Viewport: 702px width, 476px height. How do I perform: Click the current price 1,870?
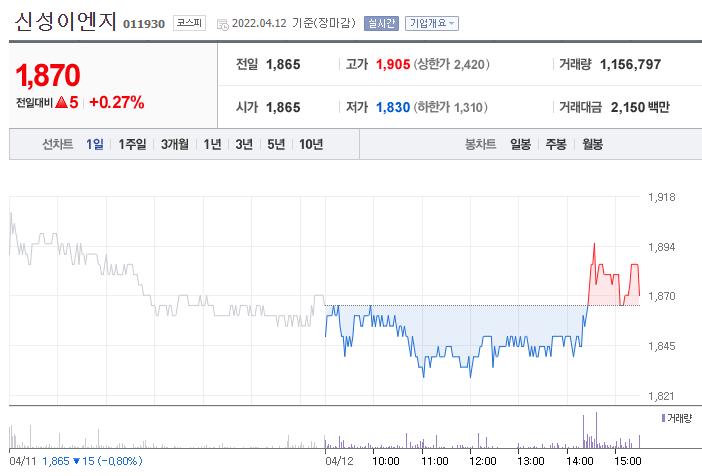pos(48,75)
